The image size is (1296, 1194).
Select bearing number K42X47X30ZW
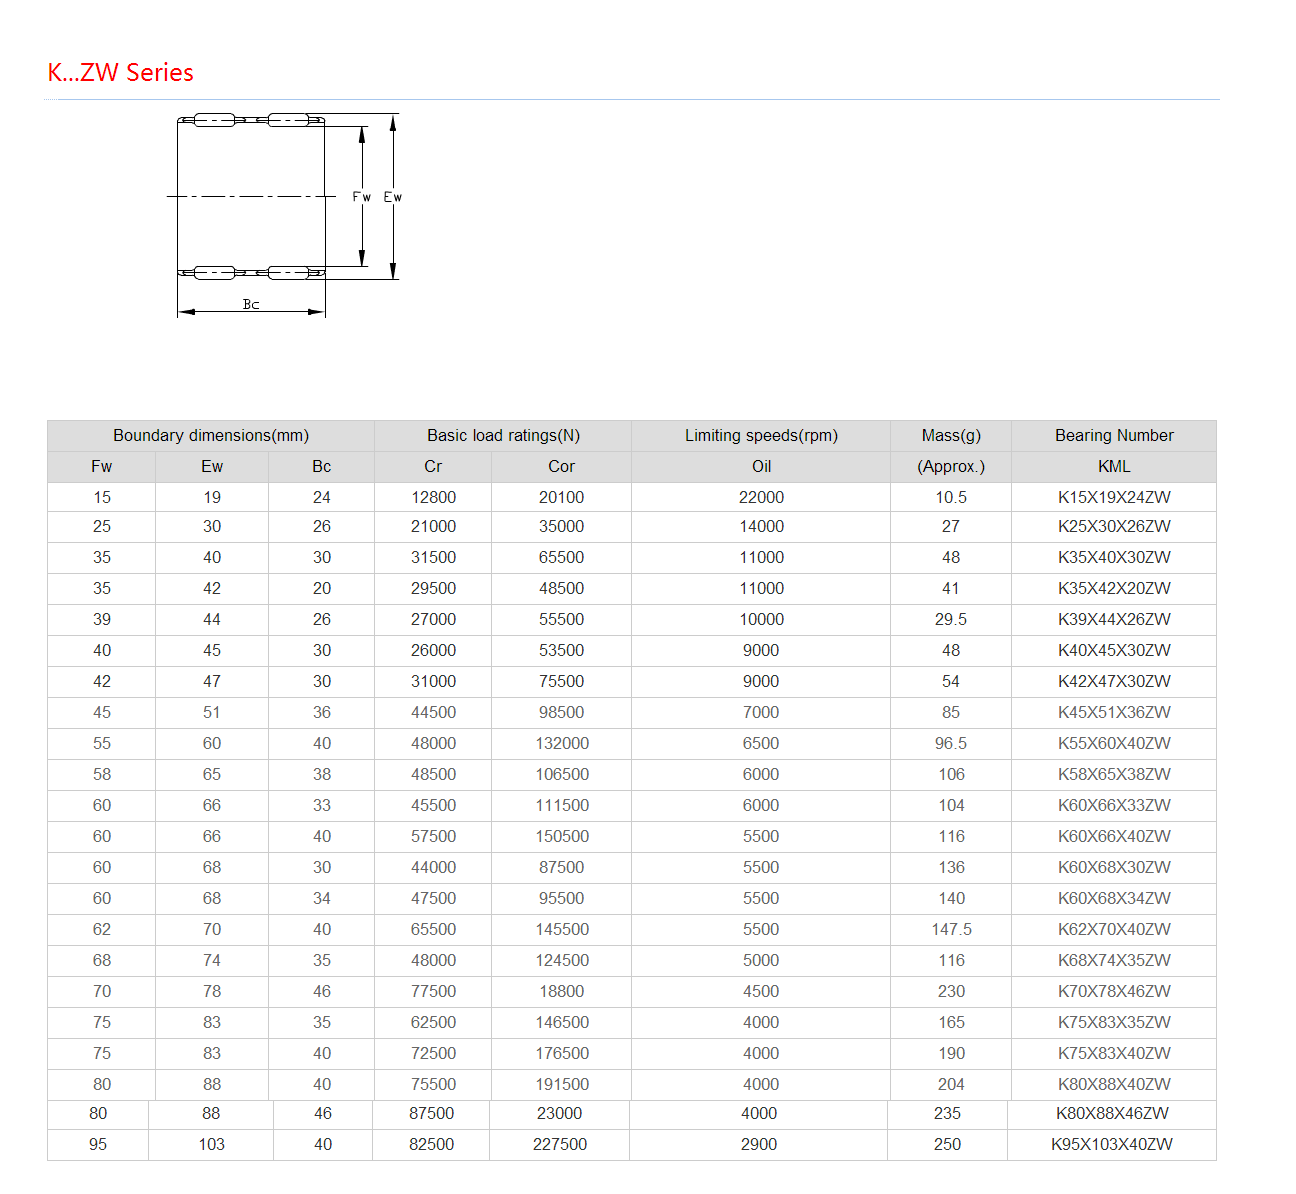click(x=1114, y=681)
